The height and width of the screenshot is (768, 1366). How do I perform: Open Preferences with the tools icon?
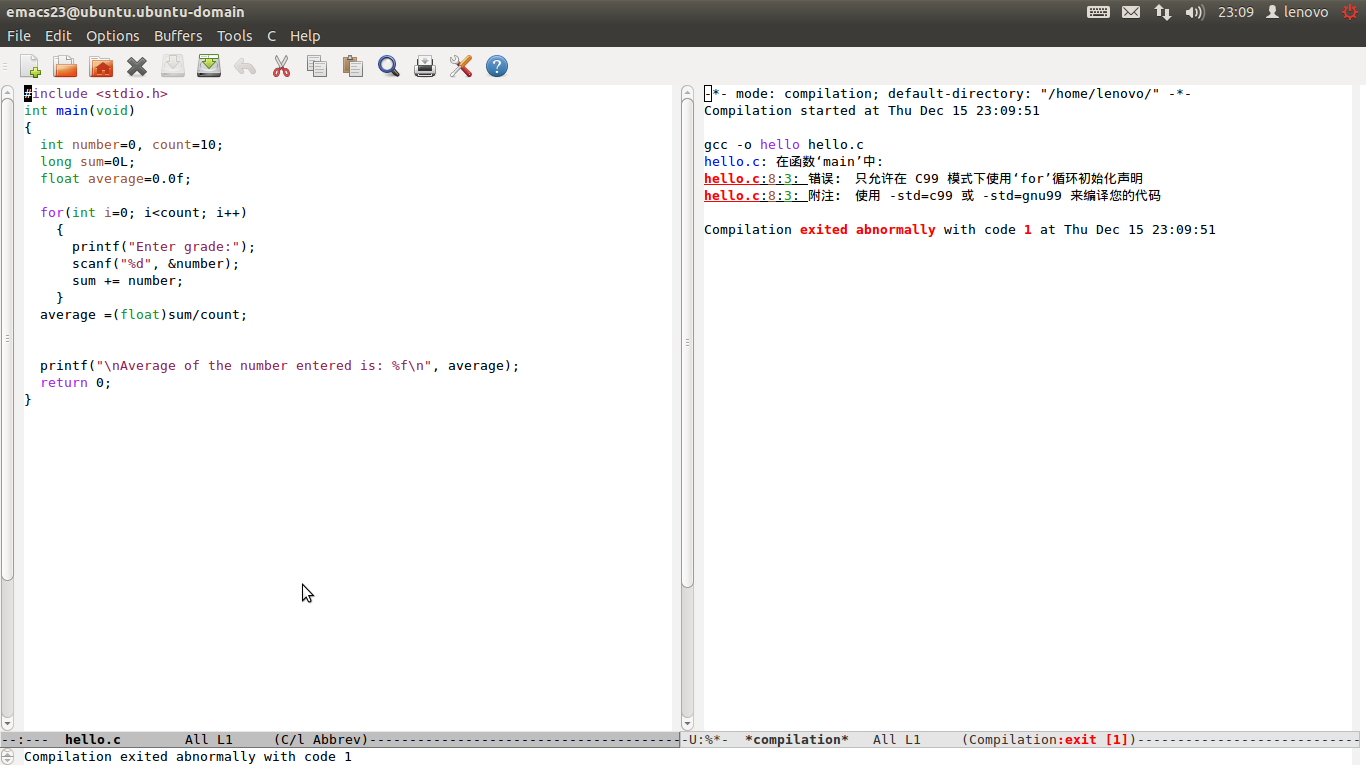(461, 67)
